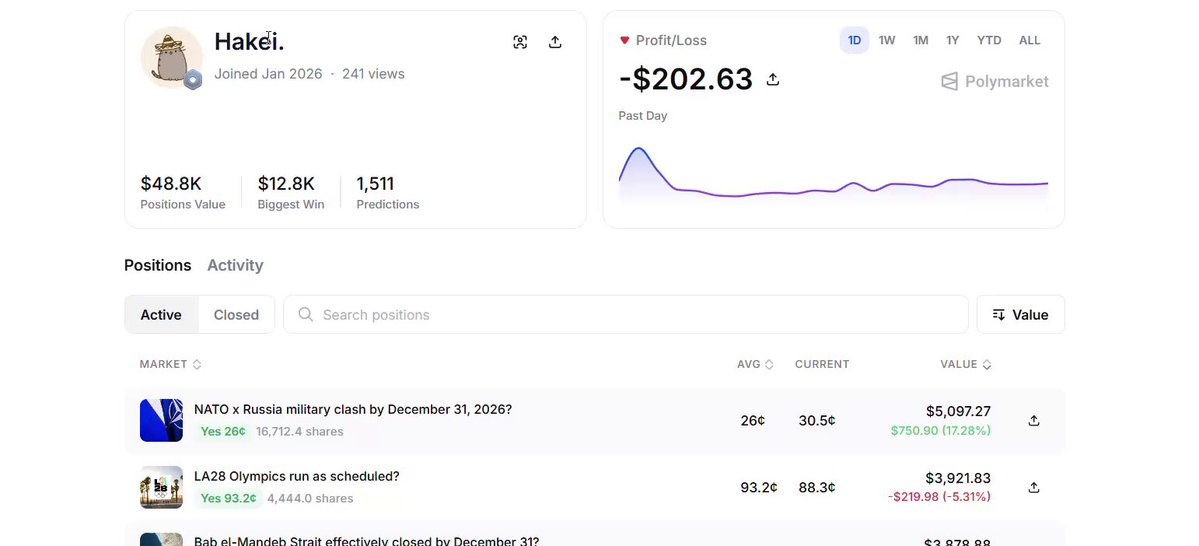Click the Hakei cat avatar
This screenshot has width=1199, height=546.
click(x=171, y=57)
